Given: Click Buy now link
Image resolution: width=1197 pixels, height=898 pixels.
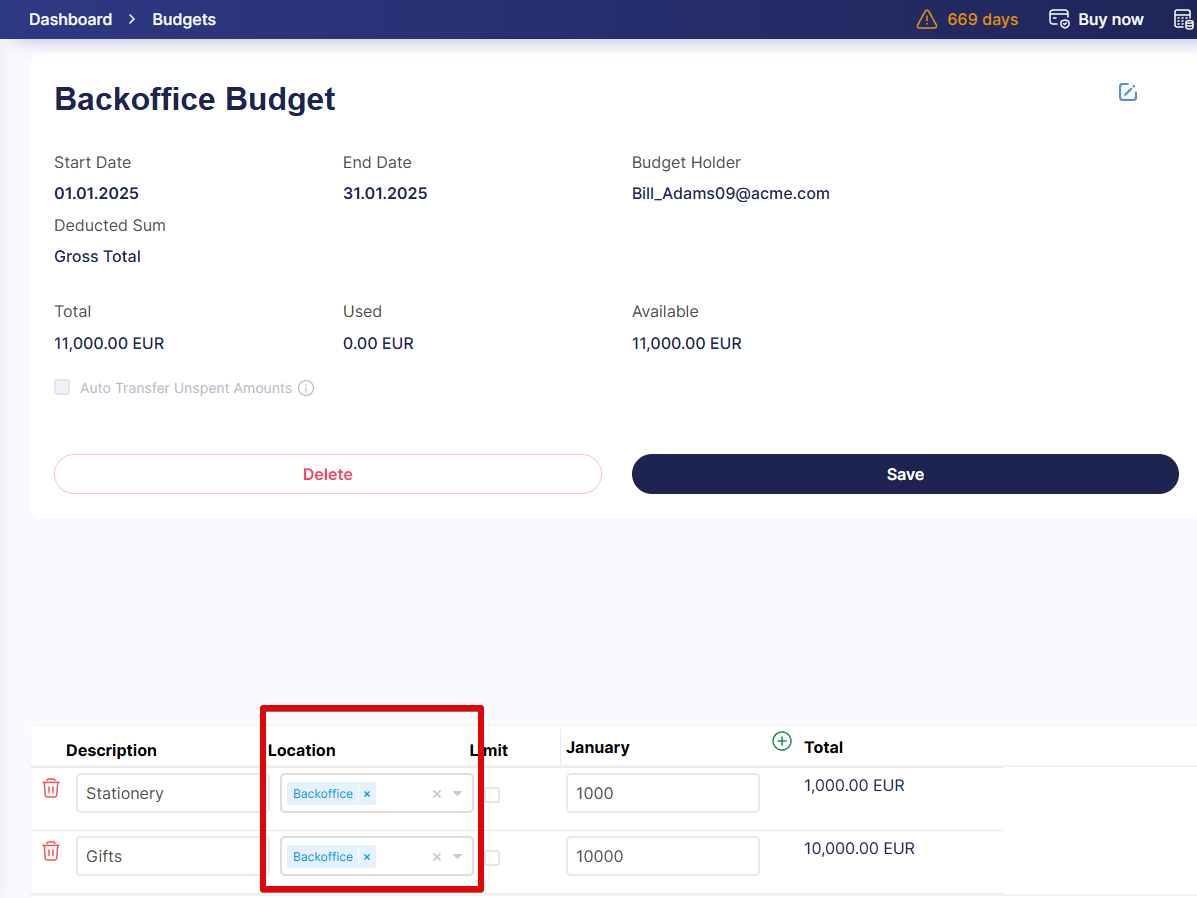Looking at the screenshot, I should tap(1110, 19).
